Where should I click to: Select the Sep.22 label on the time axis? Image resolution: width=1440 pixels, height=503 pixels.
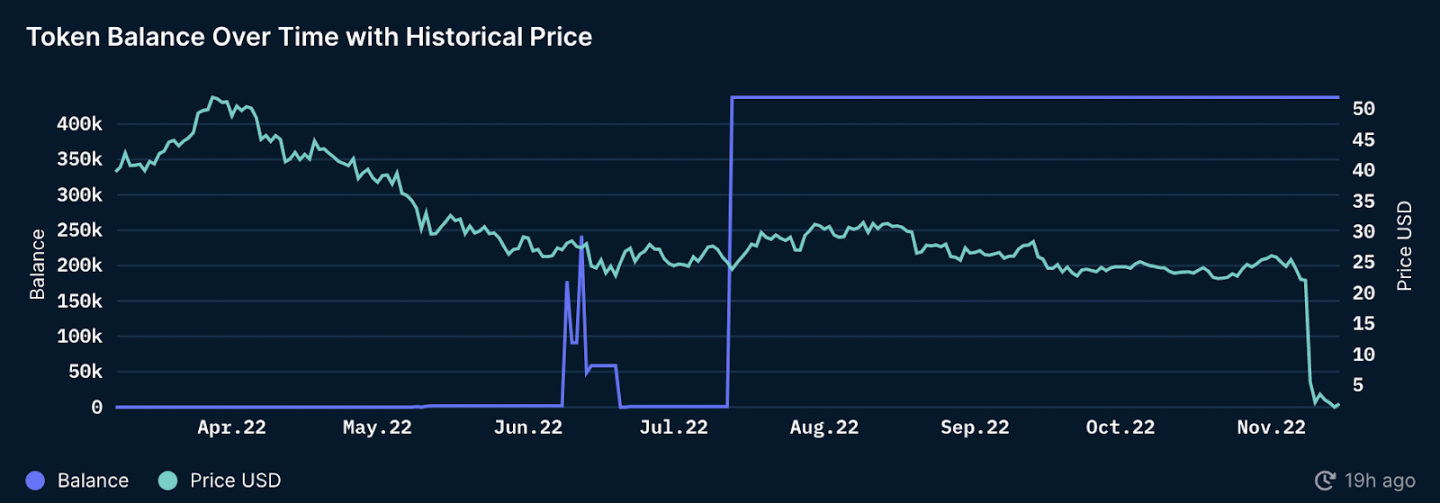point(974,428)
